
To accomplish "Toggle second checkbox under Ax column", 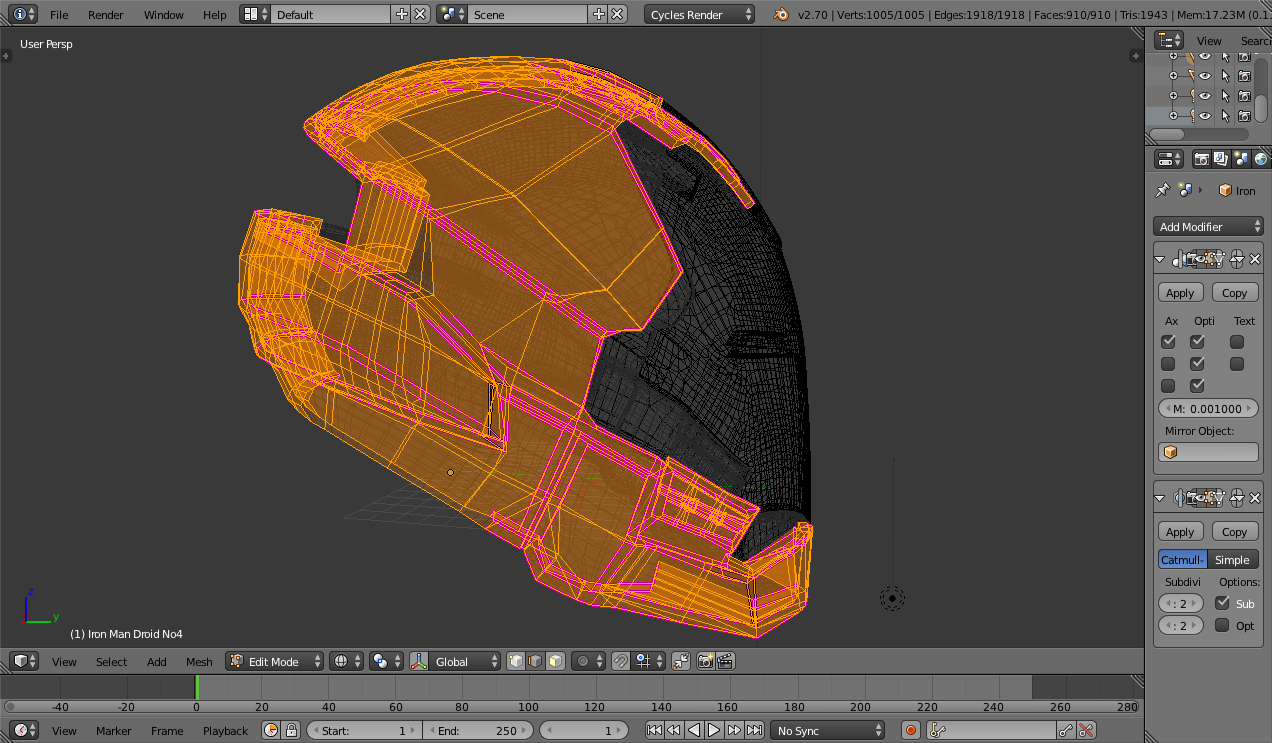I will (x=1168, y=364).
